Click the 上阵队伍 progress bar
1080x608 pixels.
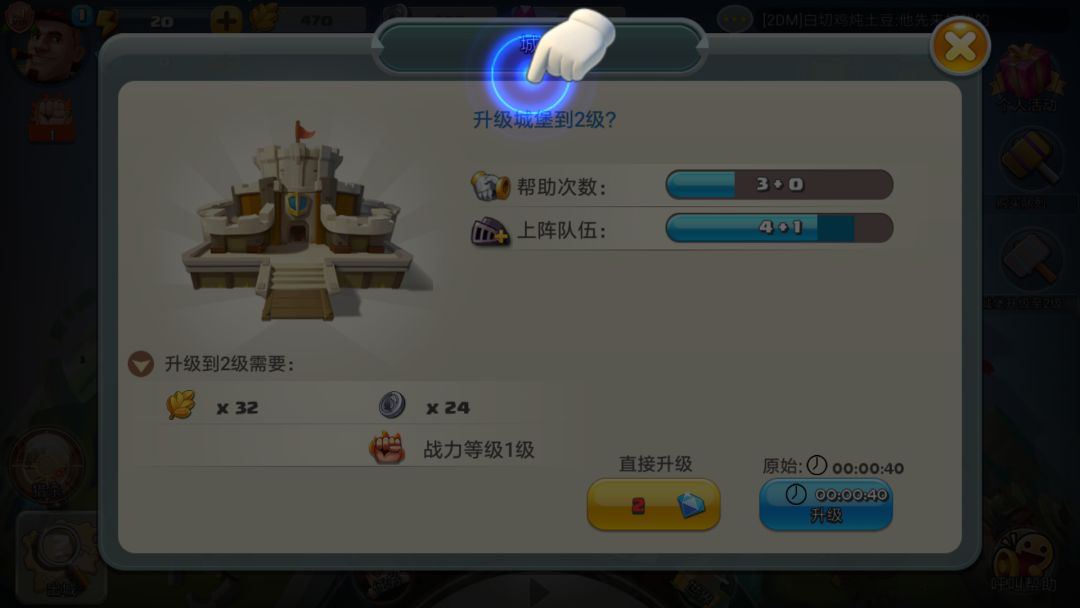click(x=779, y=227)
